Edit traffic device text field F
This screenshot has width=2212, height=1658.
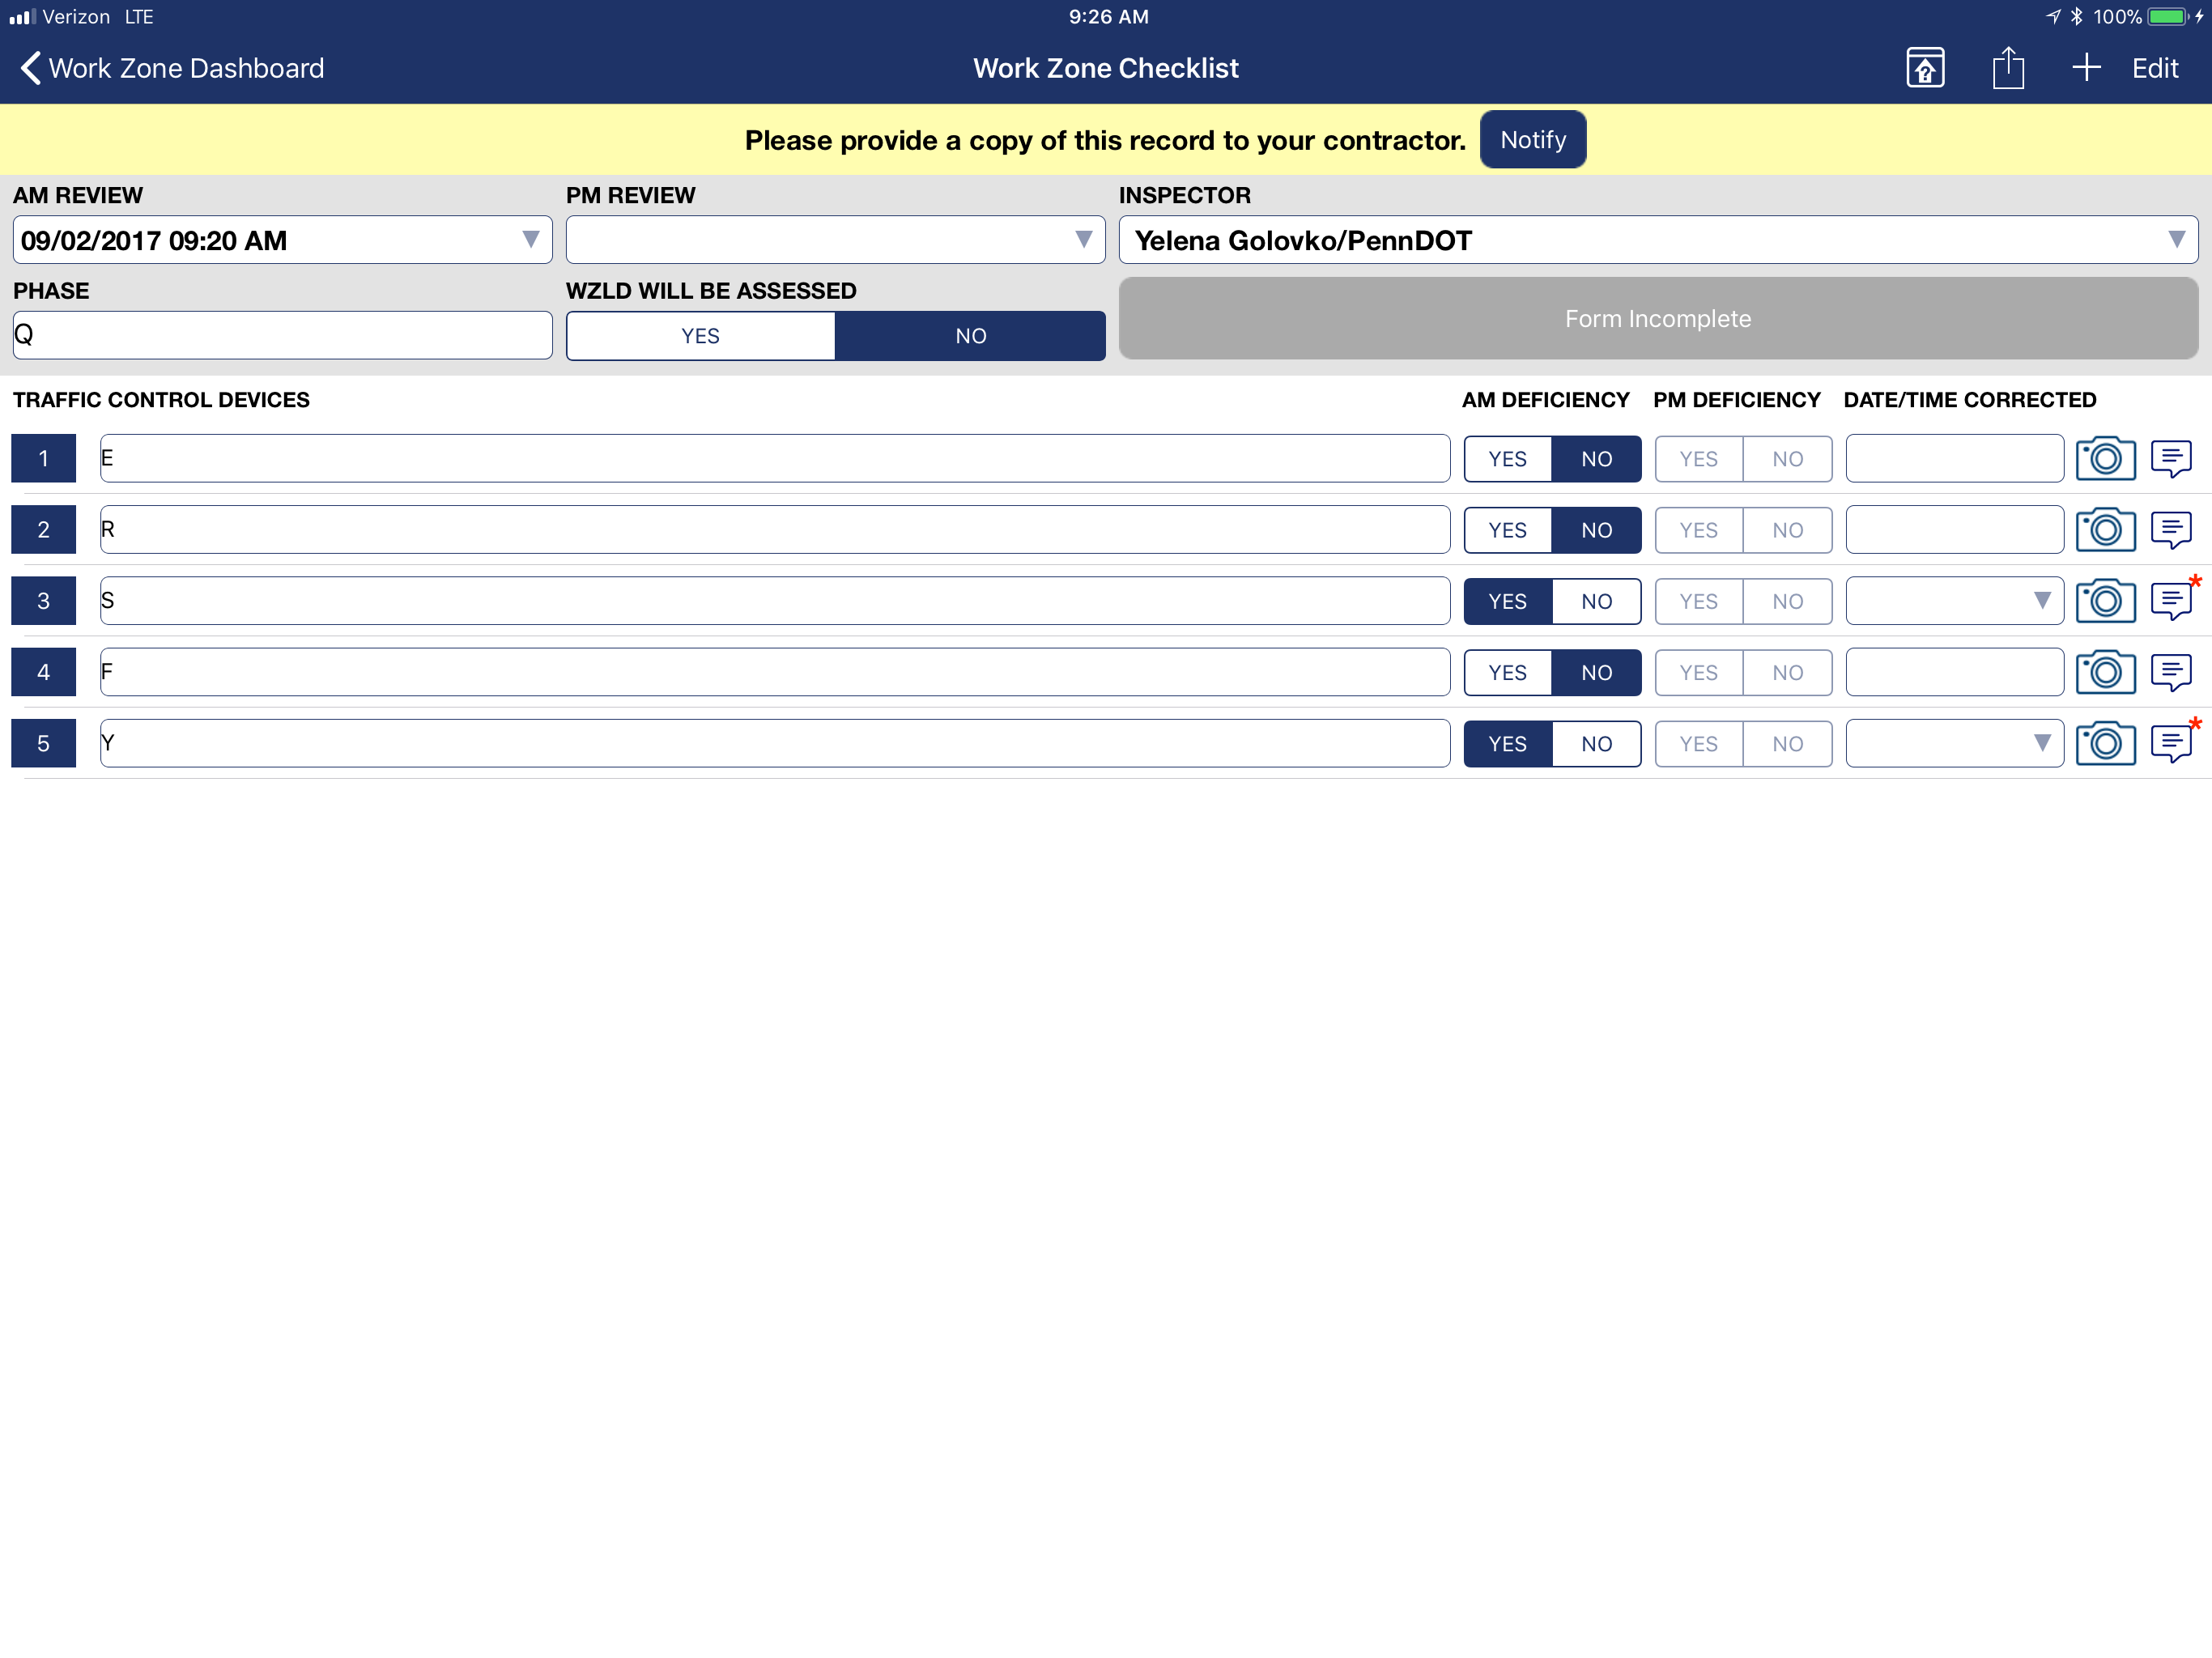(x=774, y=672)
